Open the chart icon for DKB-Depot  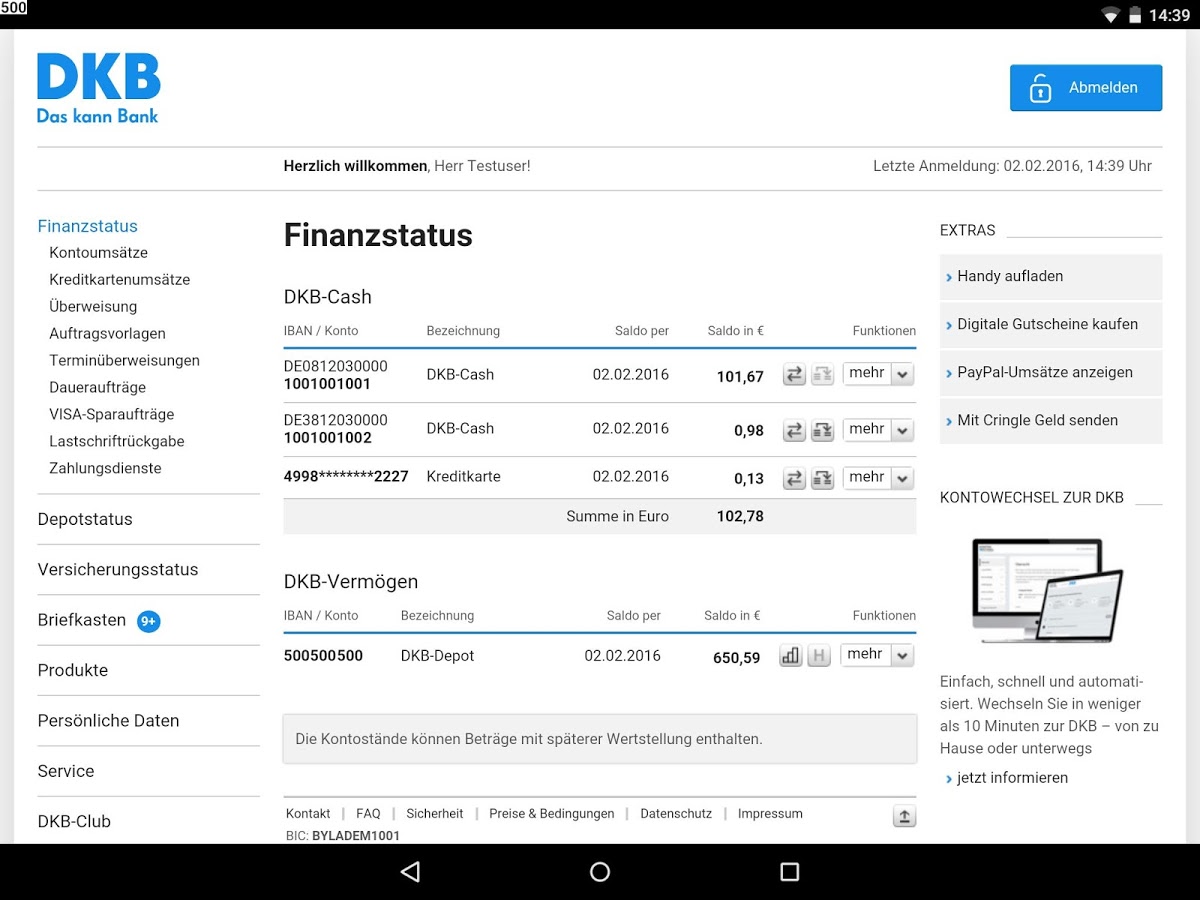pyautogui.click(x=791, y=656)
